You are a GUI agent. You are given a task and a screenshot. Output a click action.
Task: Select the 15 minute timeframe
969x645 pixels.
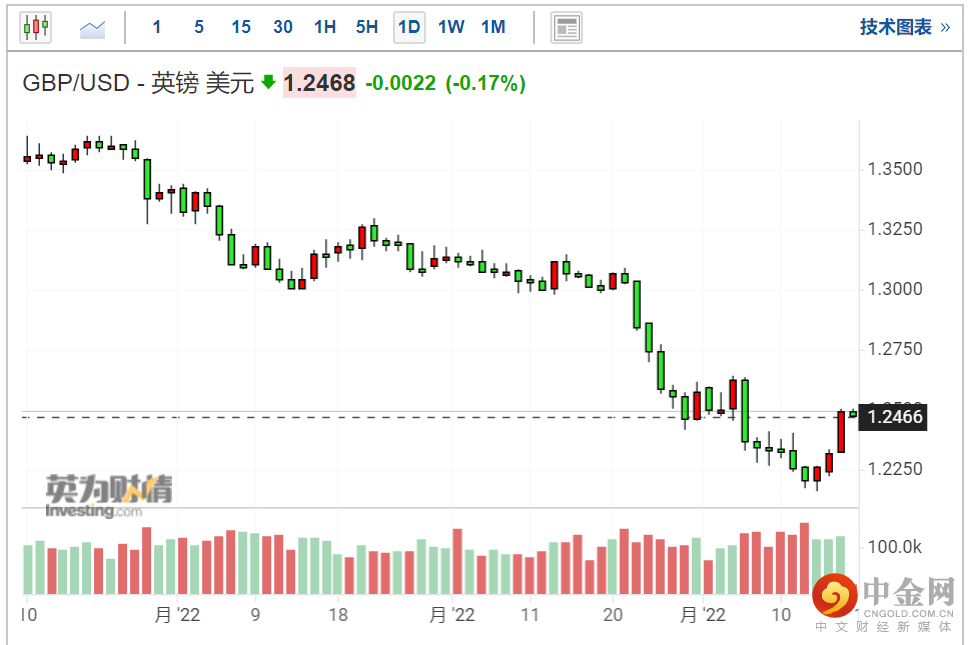[x=241, y=27]
